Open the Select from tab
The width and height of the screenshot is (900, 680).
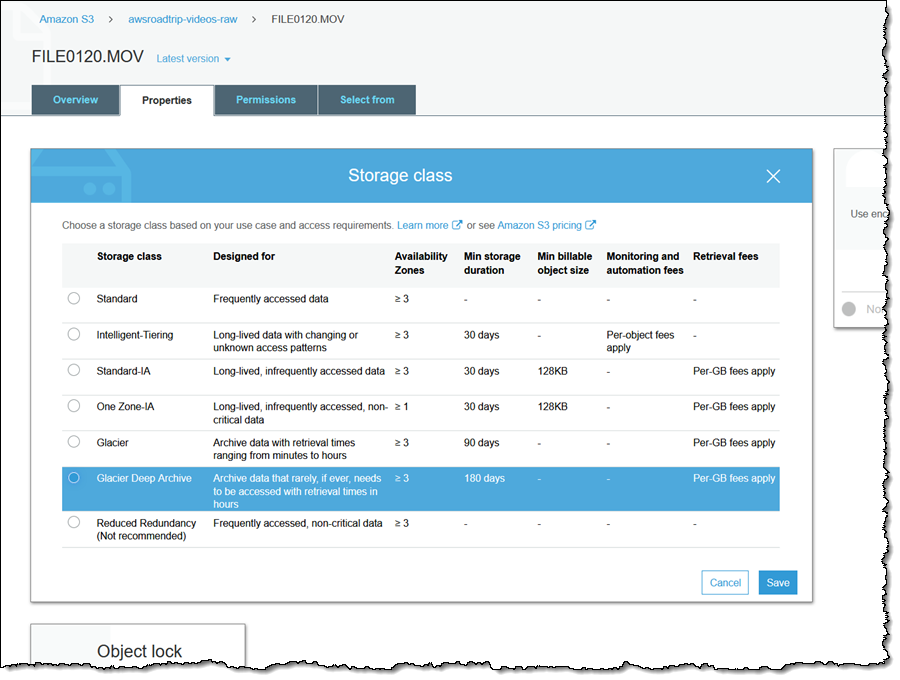(367, 100)
